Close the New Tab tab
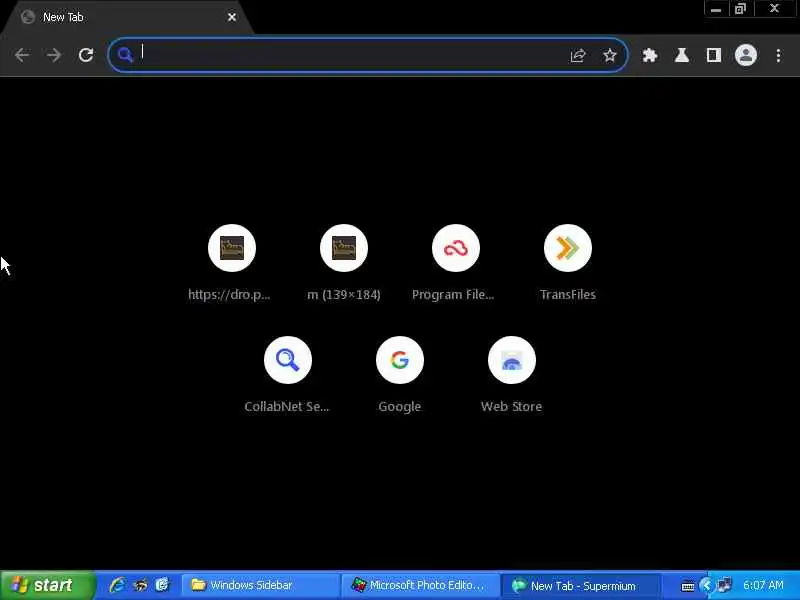 [x=232, y=17]
